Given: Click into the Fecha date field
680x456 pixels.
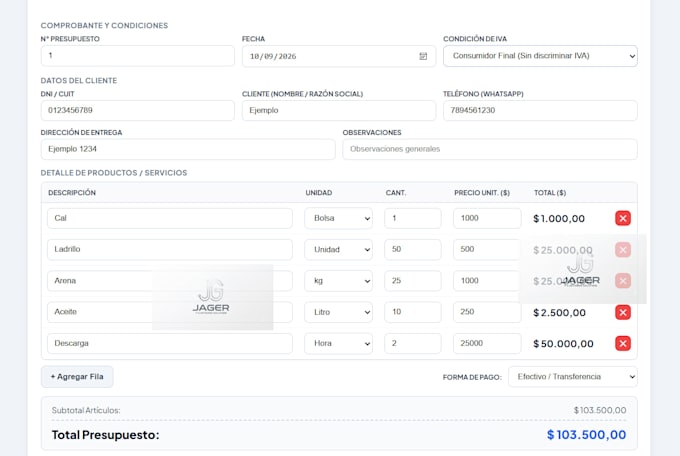Looking at the screenshot, I should (x=339, y=56).
